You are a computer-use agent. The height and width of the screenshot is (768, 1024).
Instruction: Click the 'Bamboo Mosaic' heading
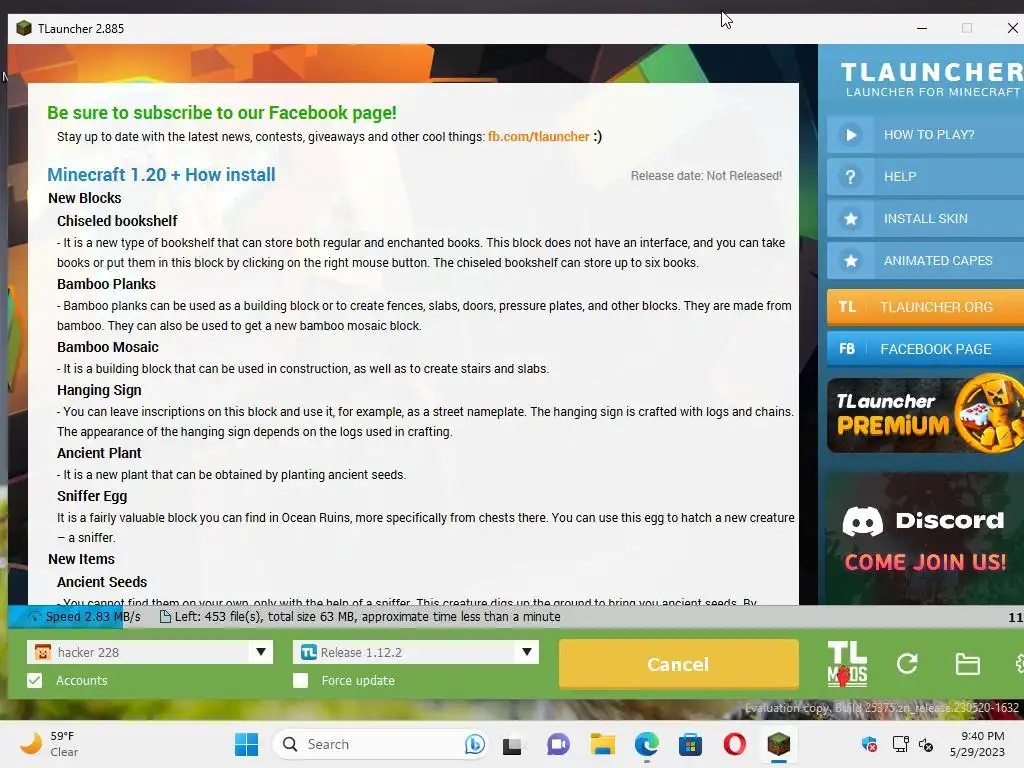(x=108, y=347)
